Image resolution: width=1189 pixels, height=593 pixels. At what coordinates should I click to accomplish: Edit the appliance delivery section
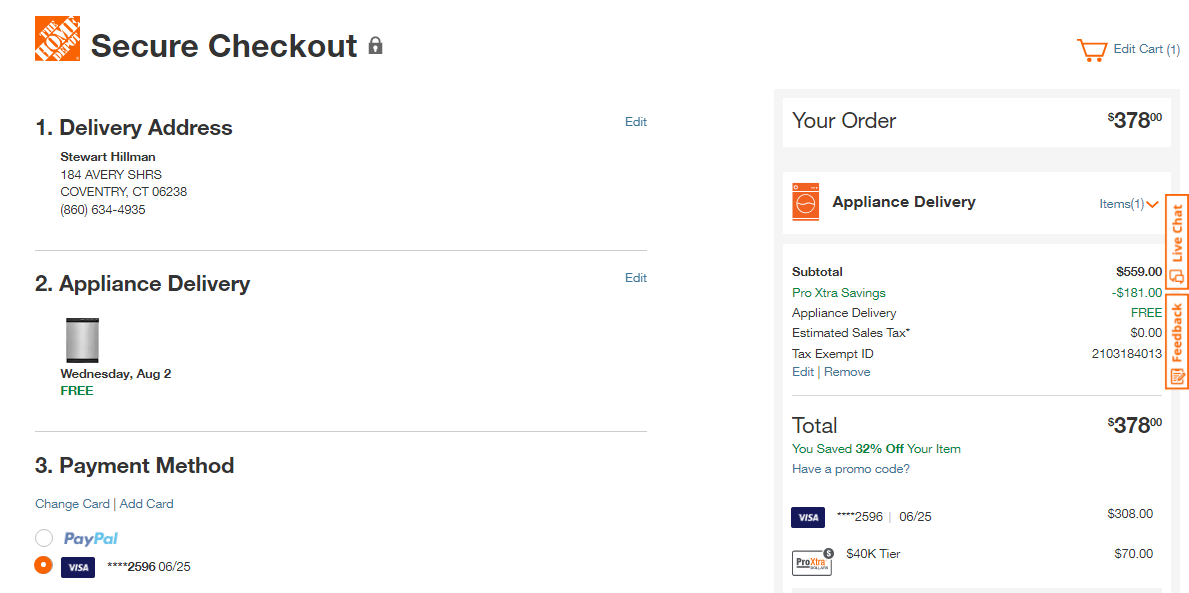(x=635, y=278)
